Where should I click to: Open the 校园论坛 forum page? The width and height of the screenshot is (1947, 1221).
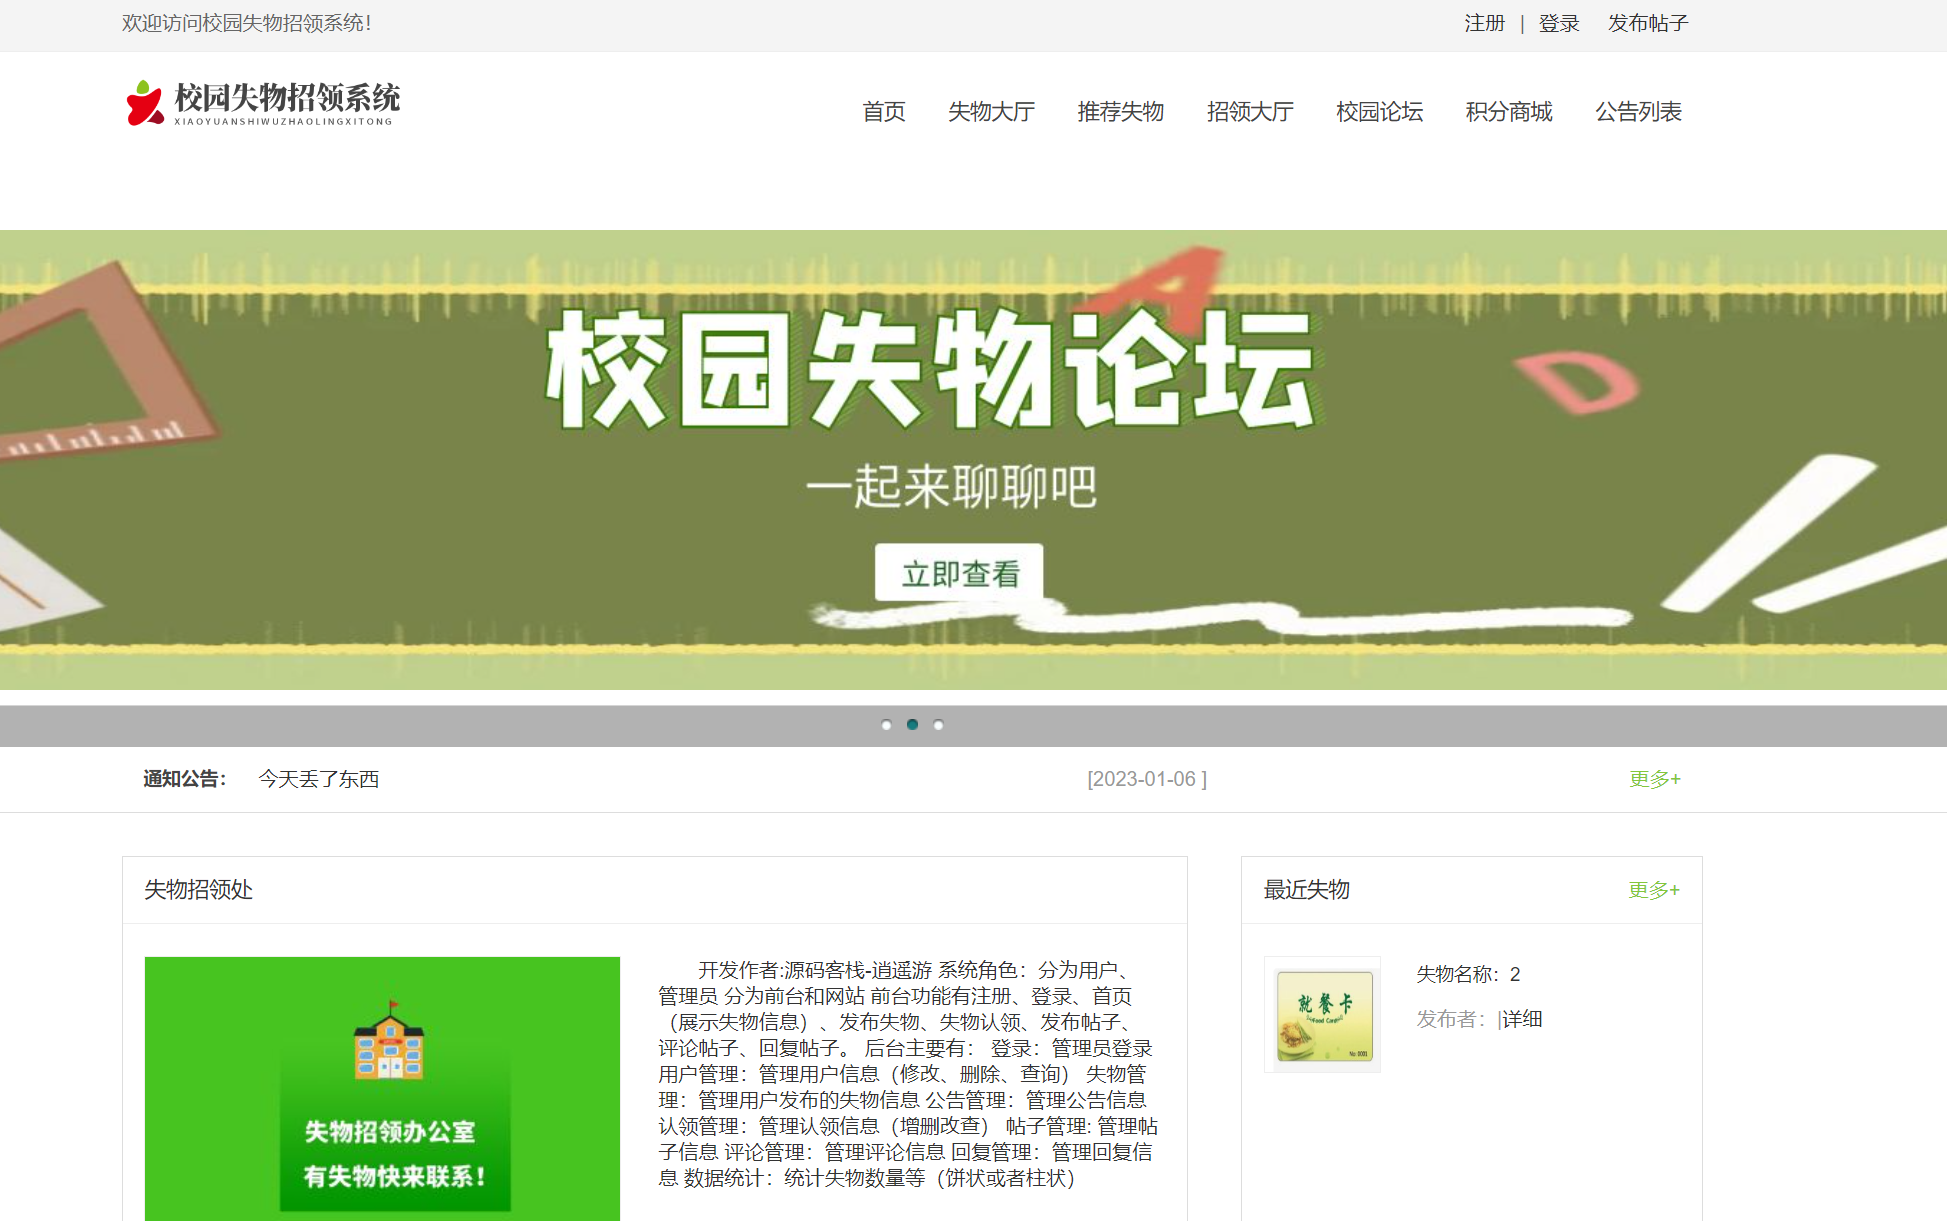(1379, 112)
